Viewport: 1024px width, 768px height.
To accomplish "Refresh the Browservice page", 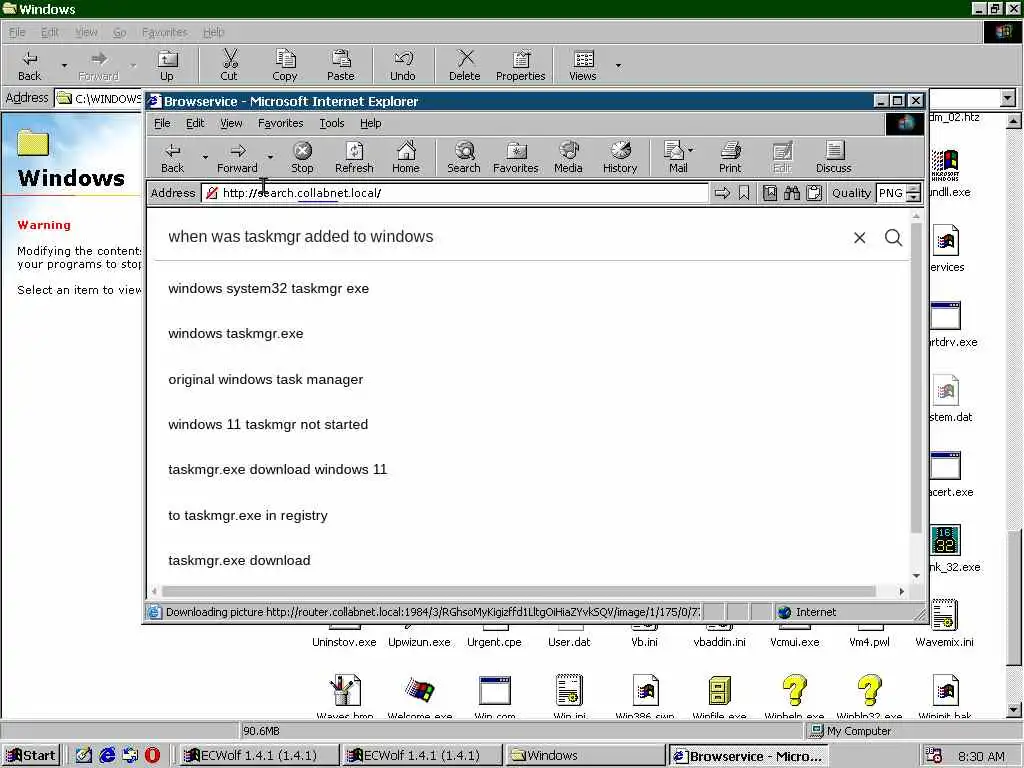I will [x=354, y=157].
